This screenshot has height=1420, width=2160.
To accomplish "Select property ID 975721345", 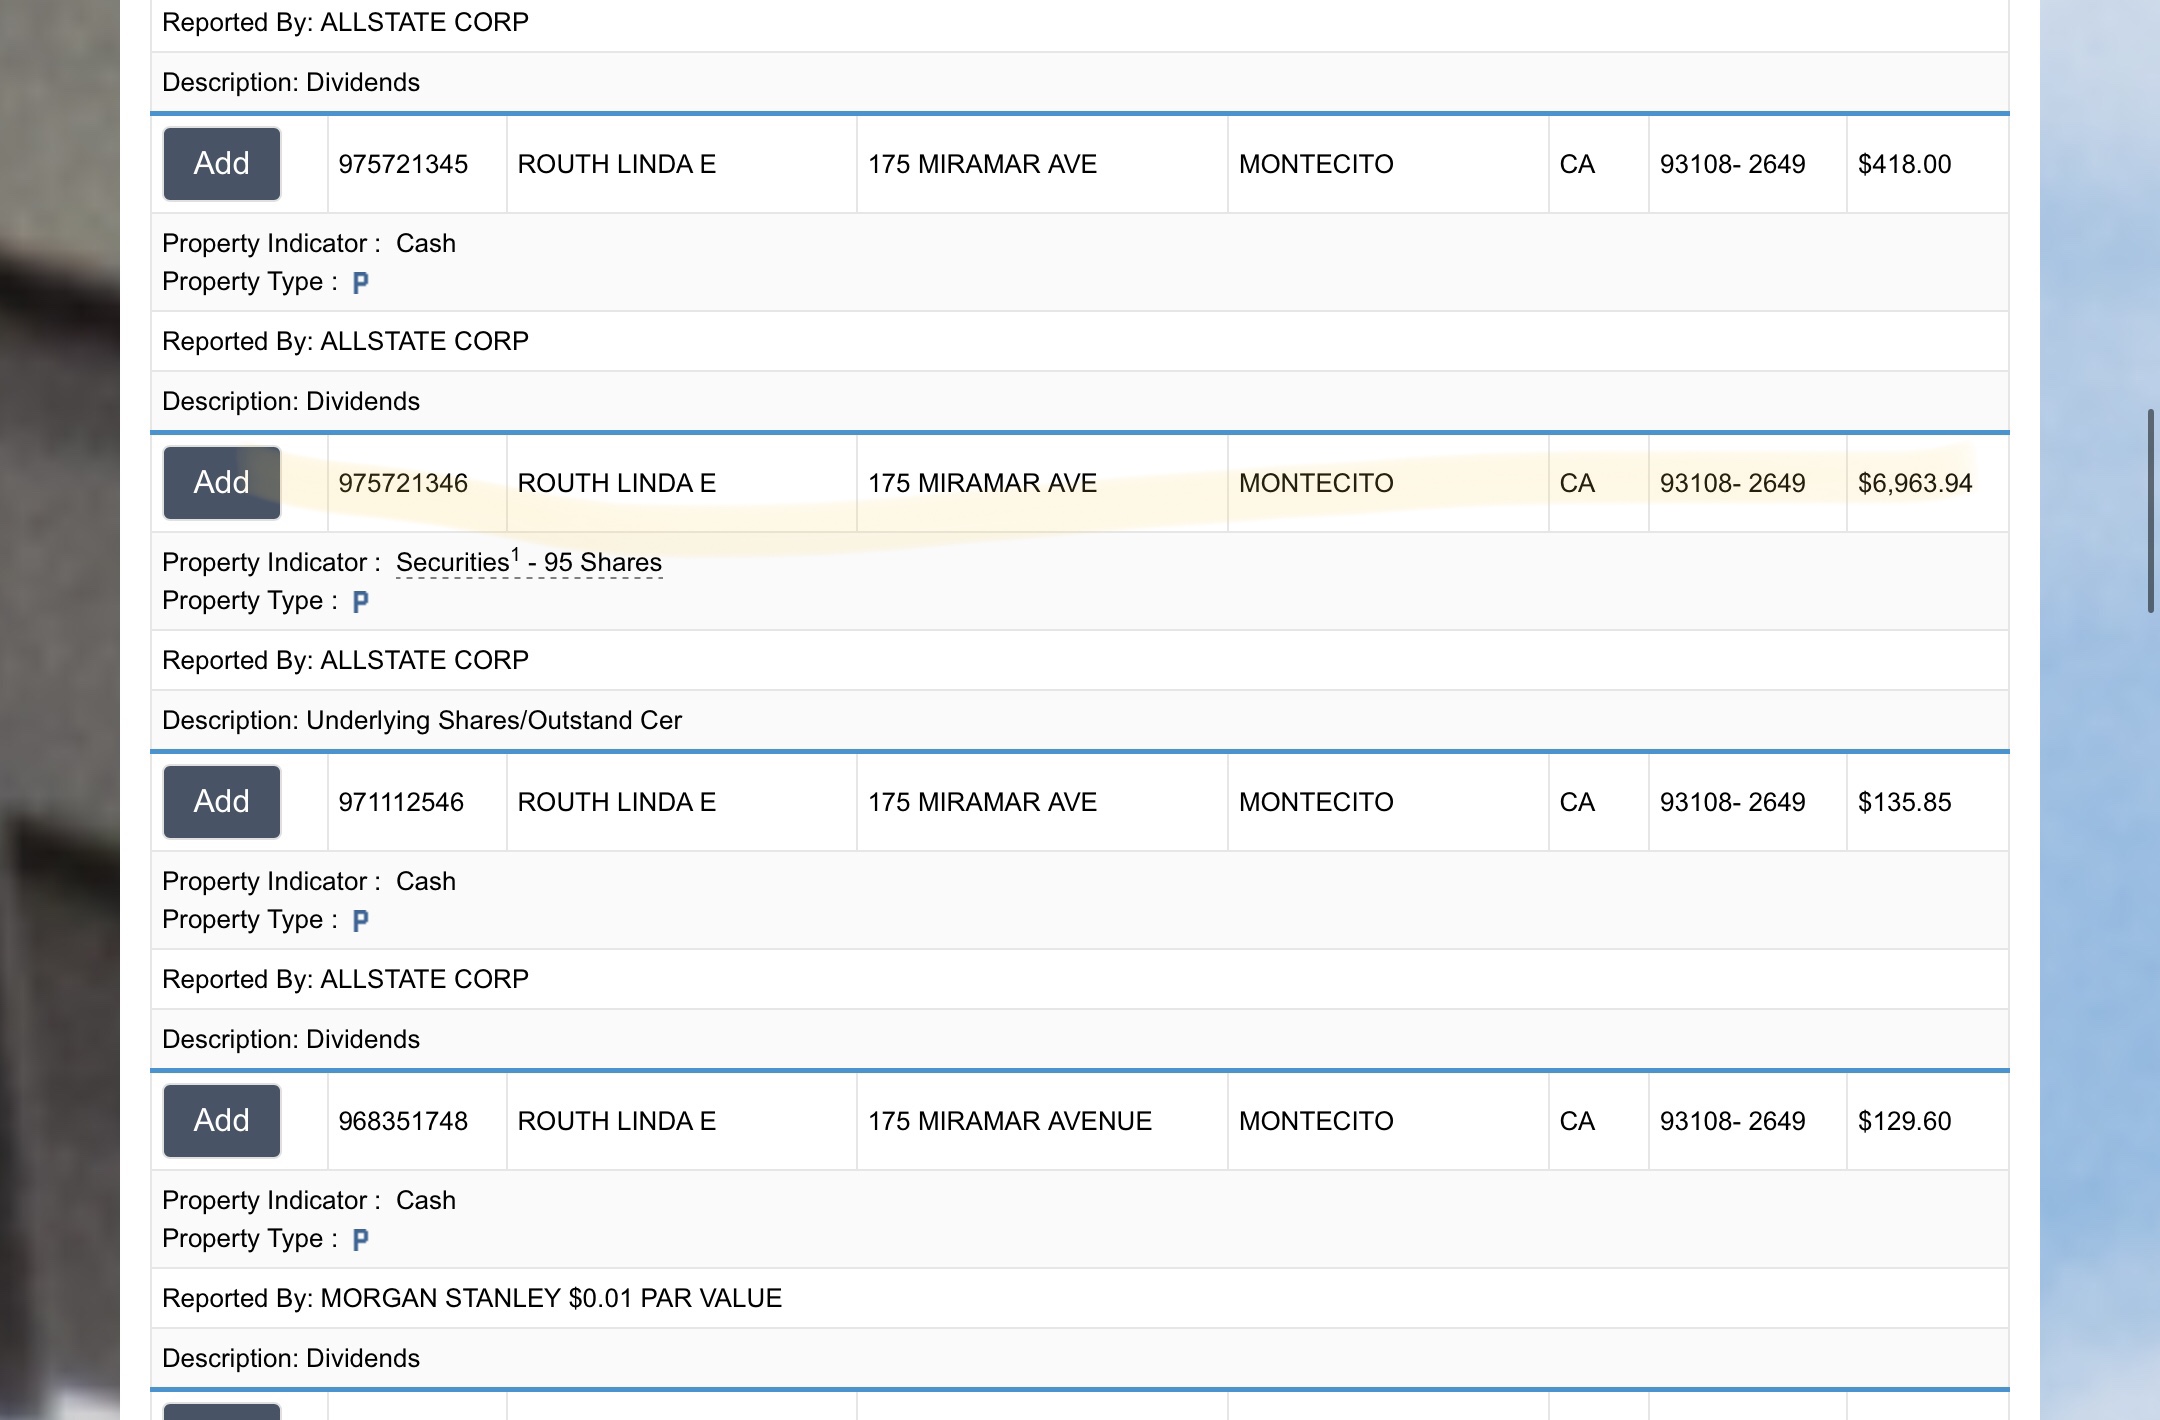I will pyautogui.click(x=403, y=164).
